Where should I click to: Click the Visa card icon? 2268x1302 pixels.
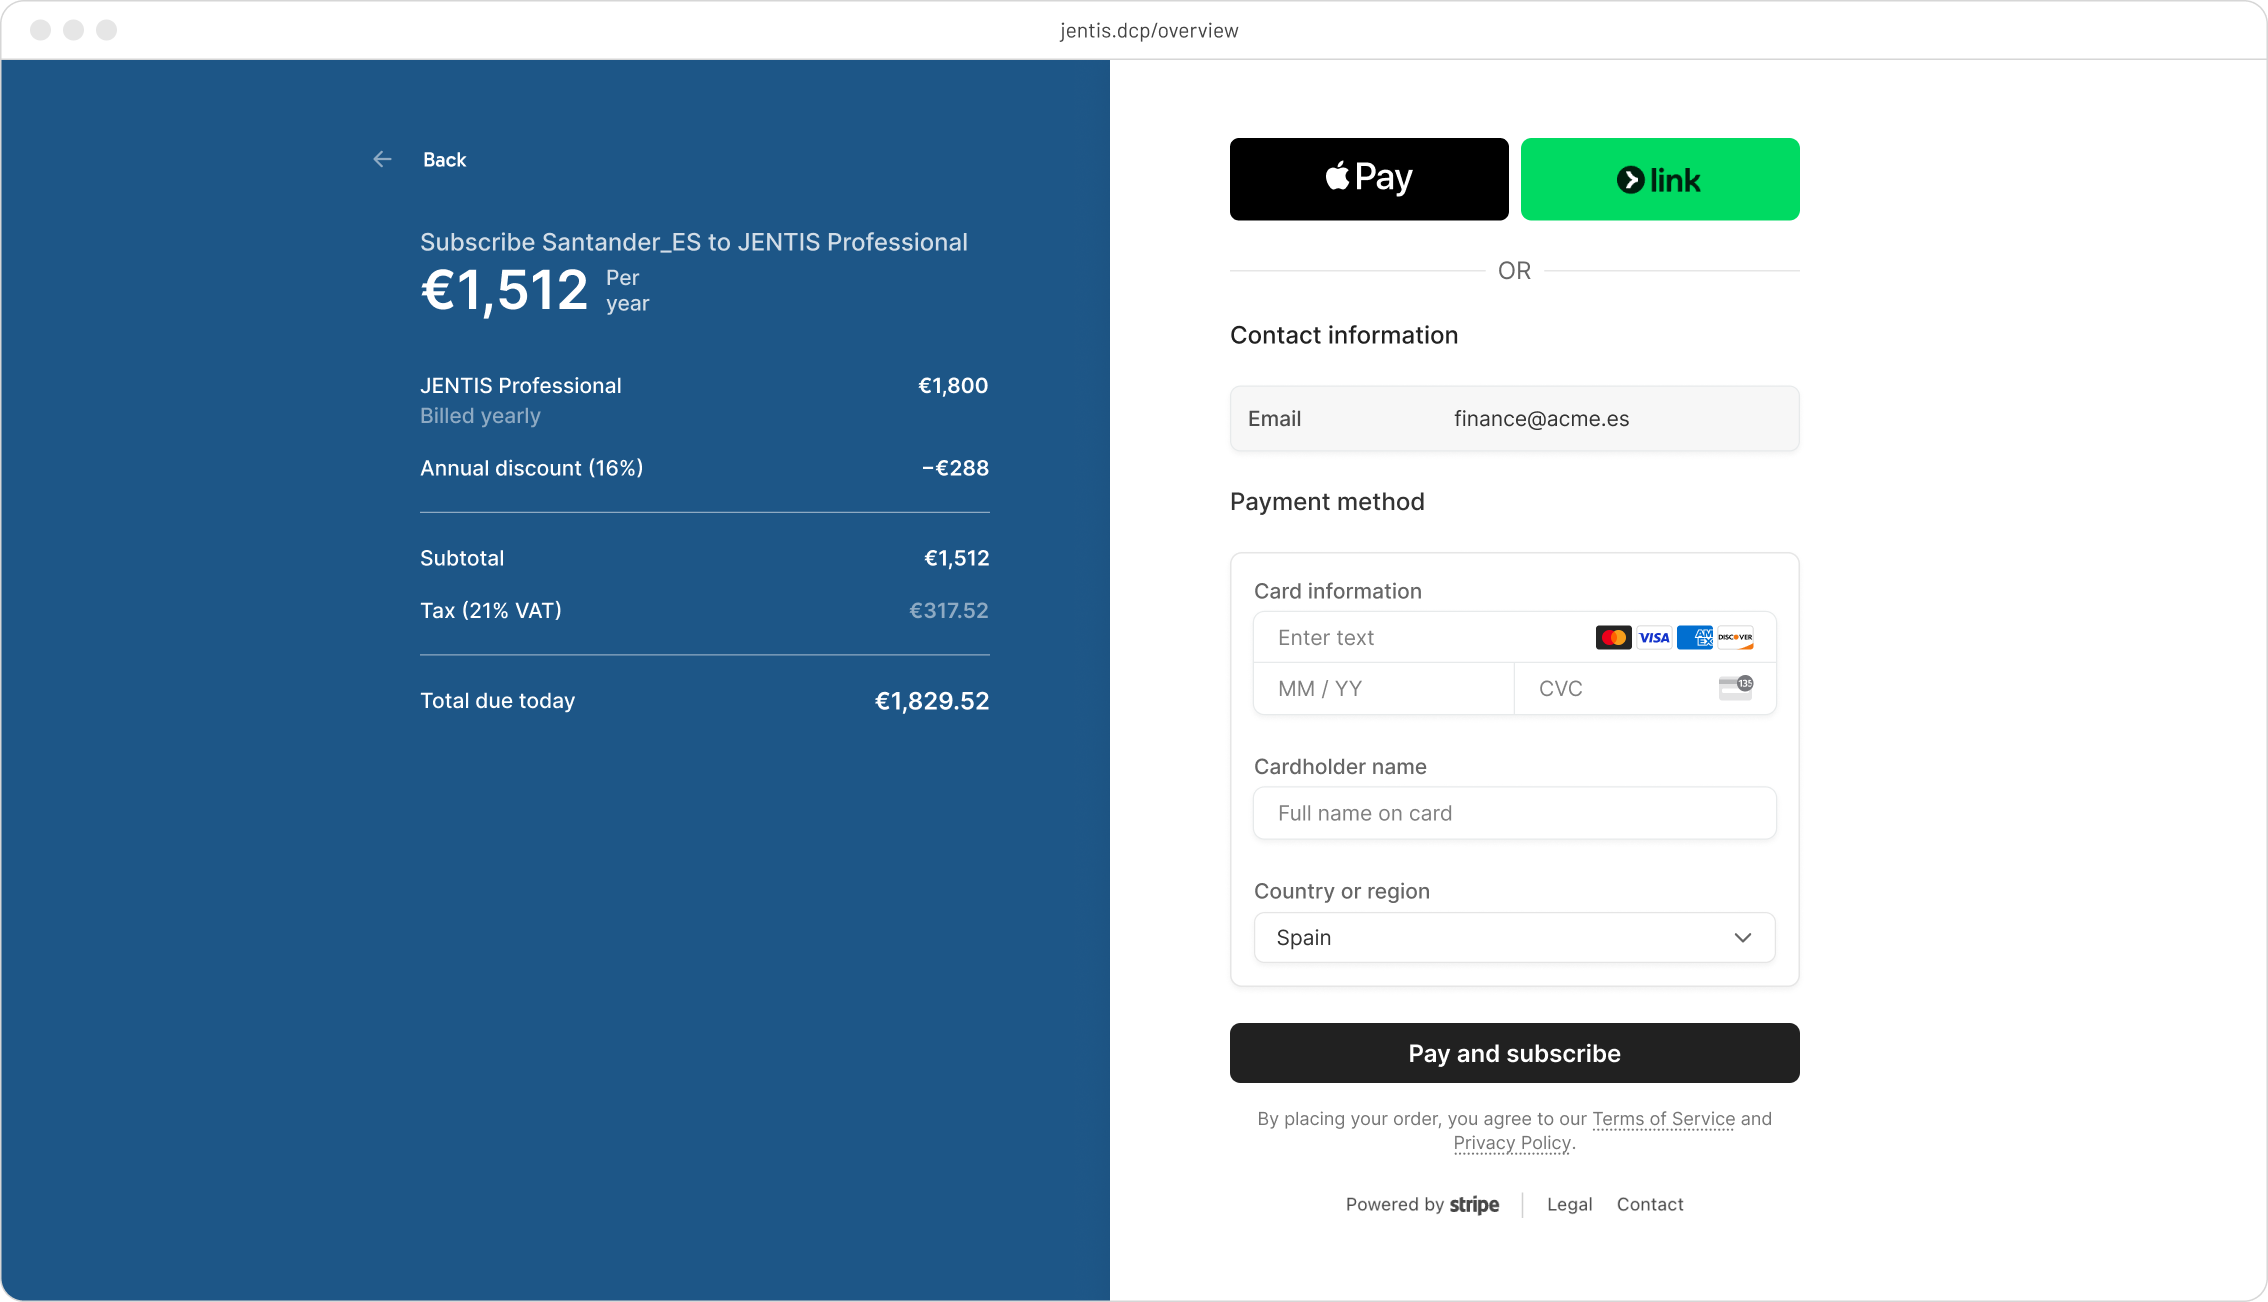pos(1654,637)
